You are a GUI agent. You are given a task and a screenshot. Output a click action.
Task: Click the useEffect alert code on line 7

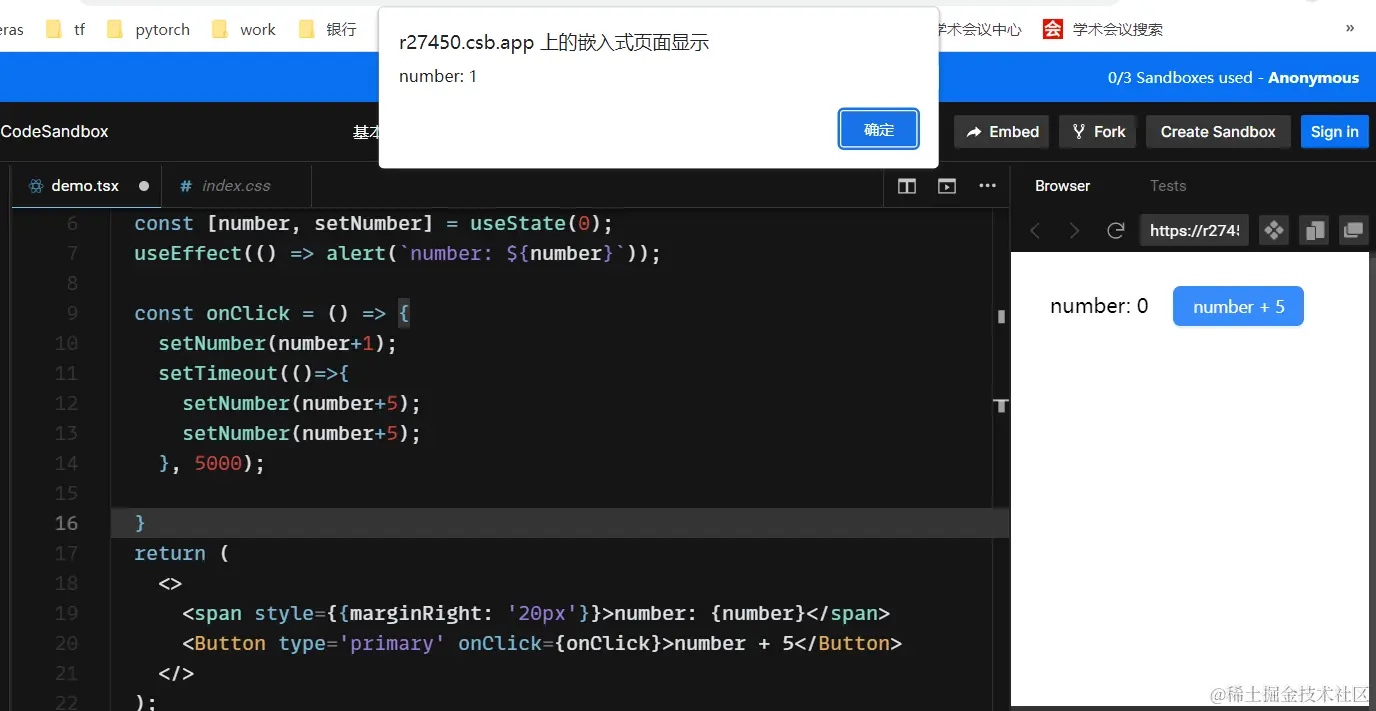coord(398,253)
